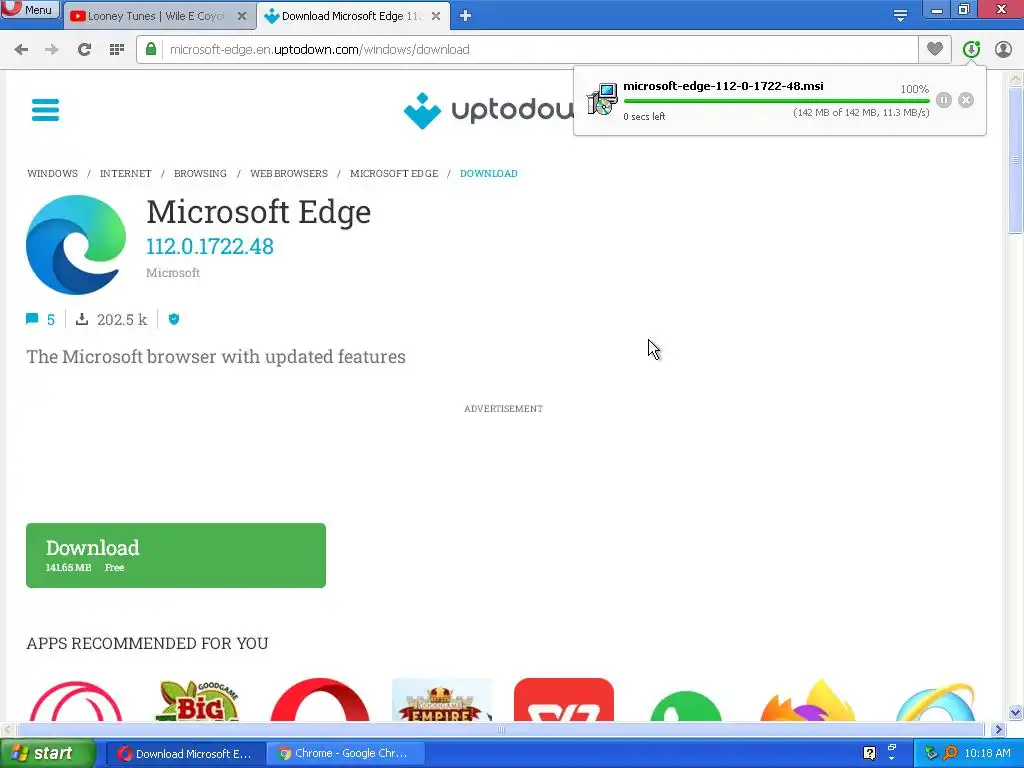Open the downloaded msi installer icon
Image resolution: width=1024 pixels, height=768 pixels.
pyautogui.click(x=601, y=100)
